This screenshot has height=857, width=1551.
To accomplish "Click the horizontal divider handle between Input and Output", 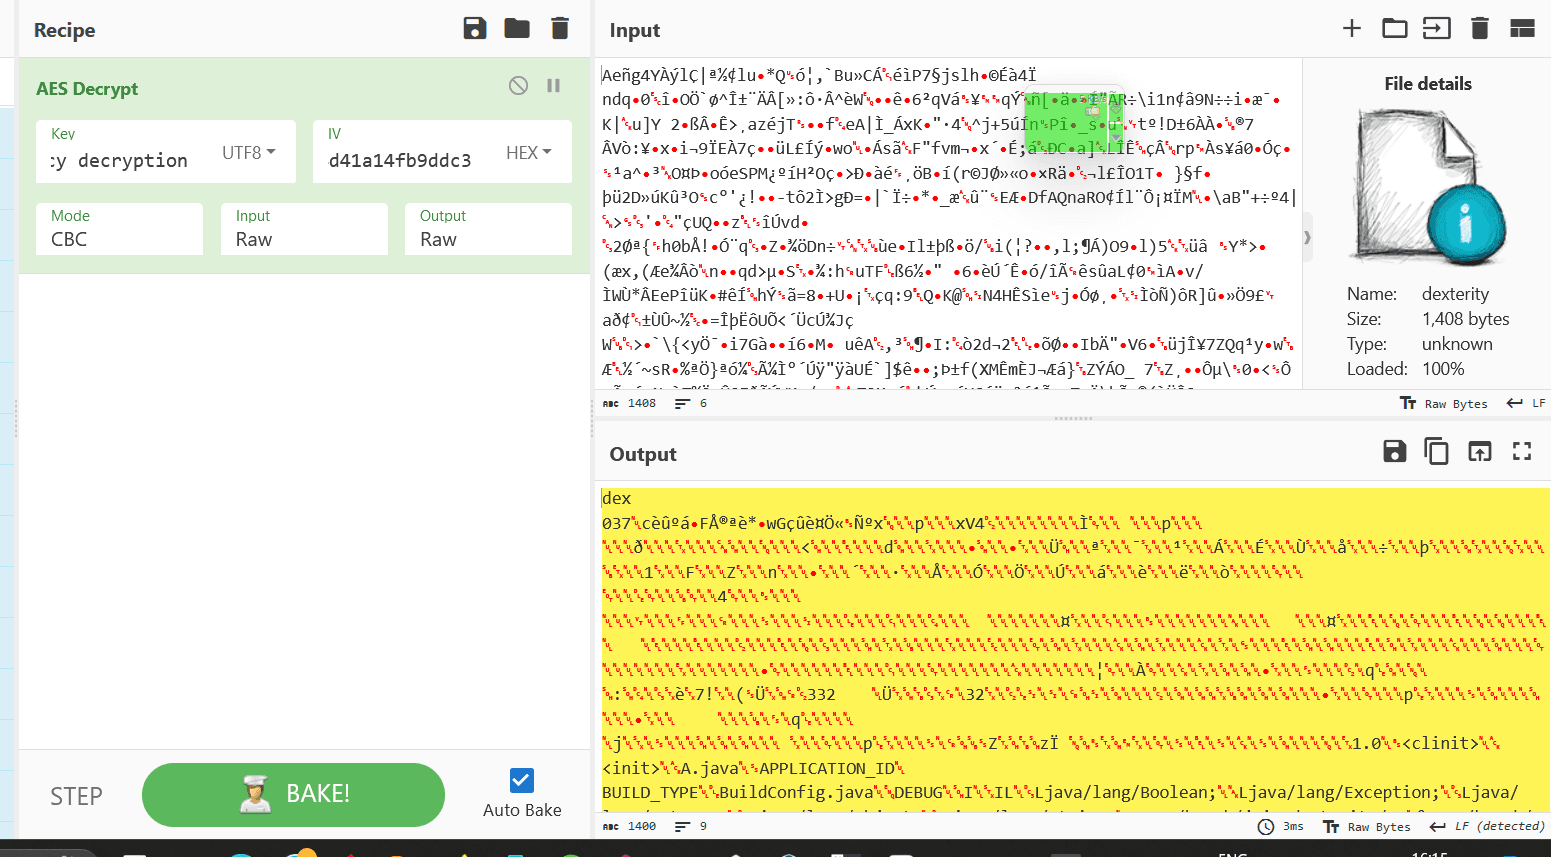I will click(x=1073, y=418).
